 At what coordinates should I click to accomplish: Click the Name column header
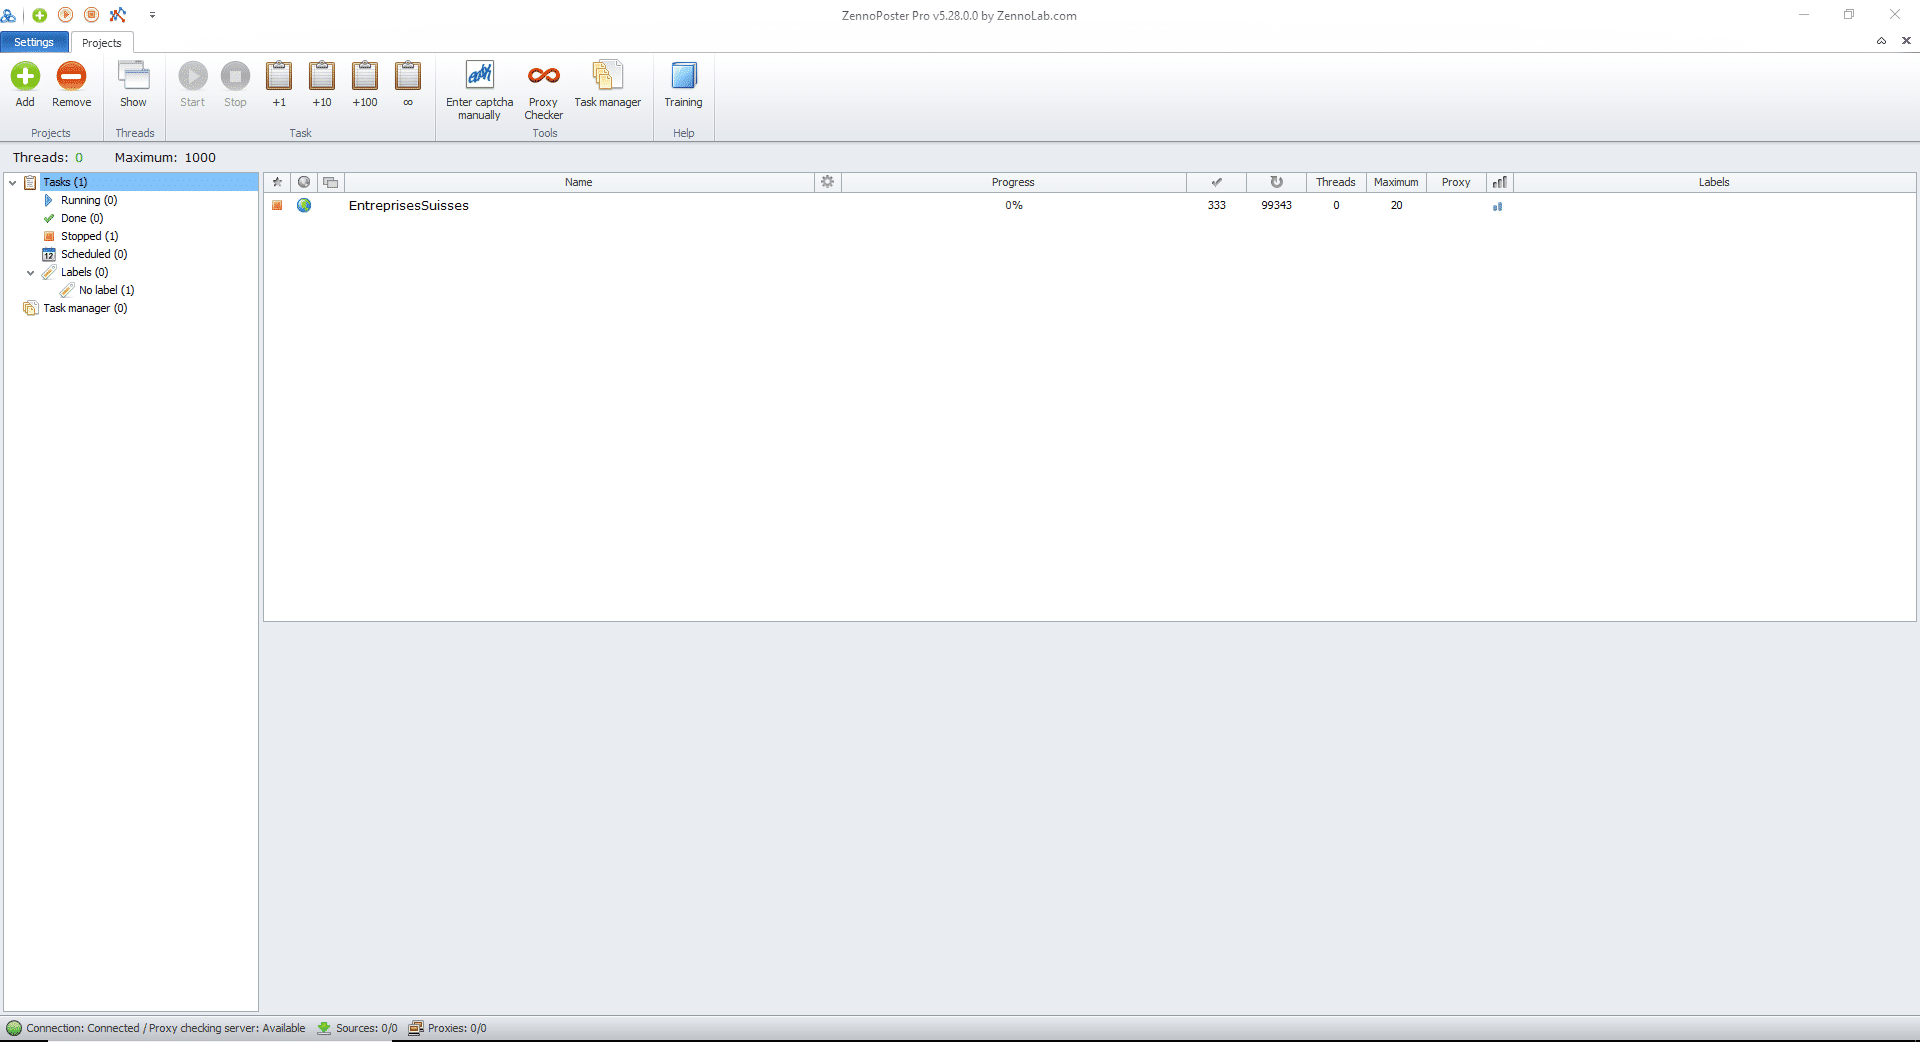tap(578, 182)
